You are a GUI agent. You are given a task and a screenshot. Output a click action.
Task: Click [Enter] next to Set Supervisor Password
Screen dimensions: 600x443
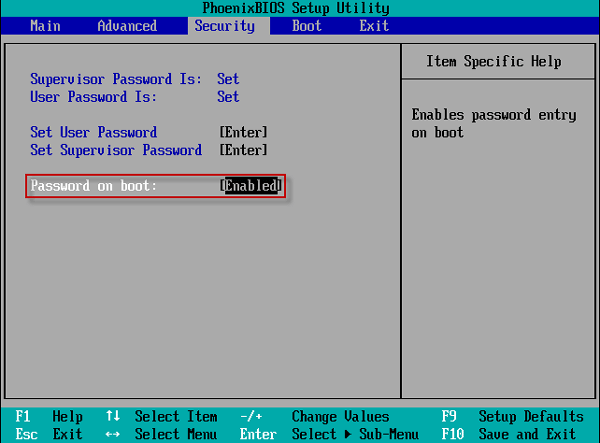(243, 150)
